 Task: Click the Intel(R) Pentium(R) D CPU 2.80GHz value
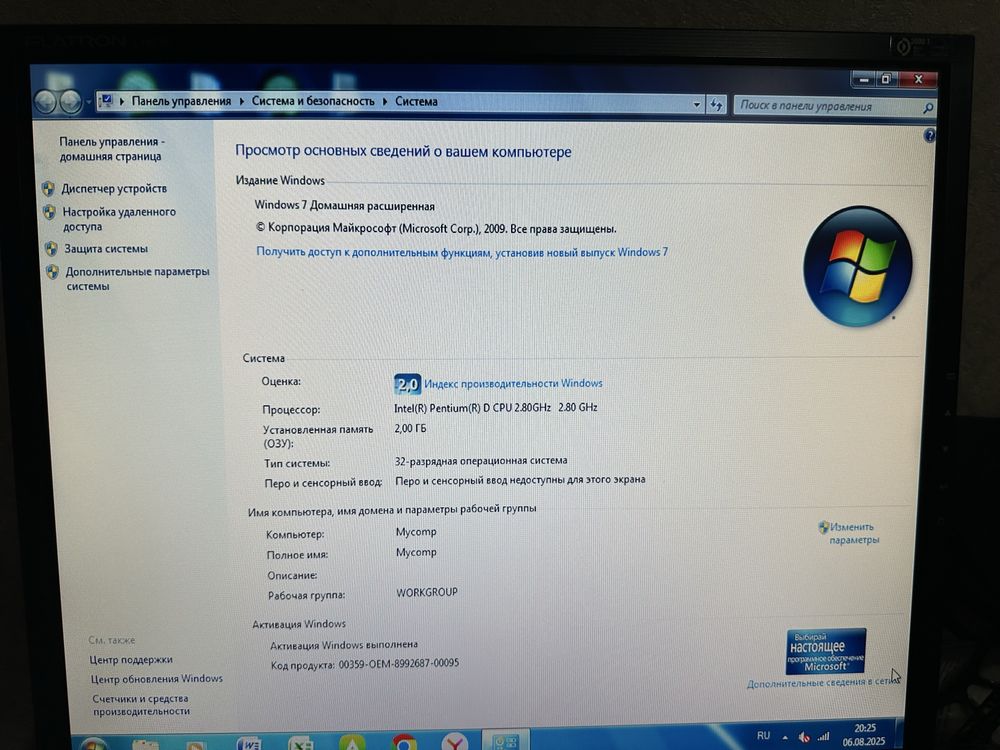click(x=496, y=408)
